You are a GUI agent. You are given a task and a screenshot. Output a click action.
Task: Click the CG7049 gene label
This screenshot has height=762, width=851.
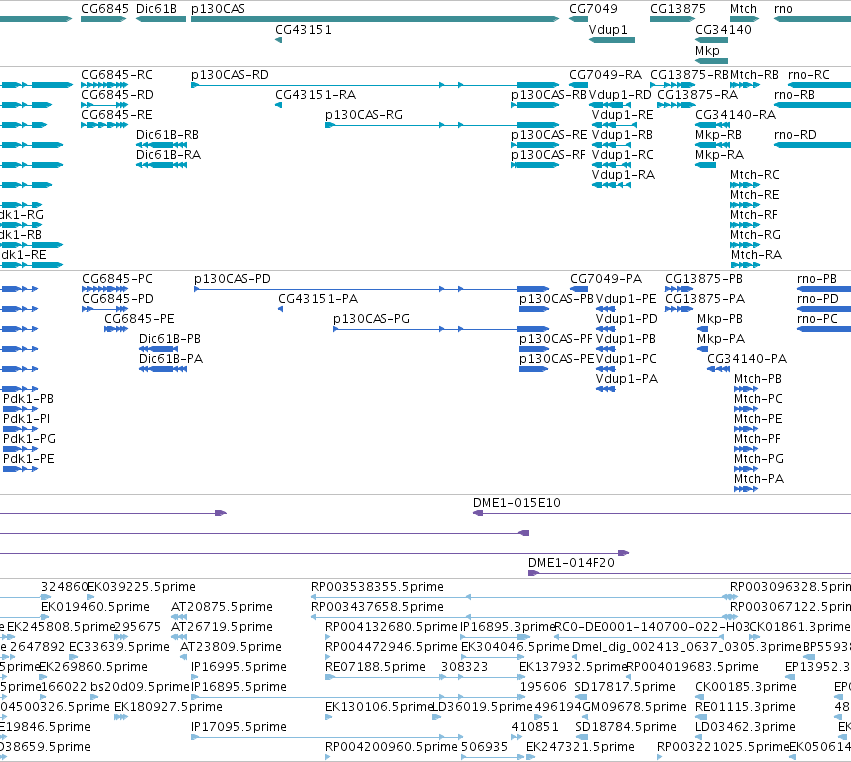(x=593, y=9)
